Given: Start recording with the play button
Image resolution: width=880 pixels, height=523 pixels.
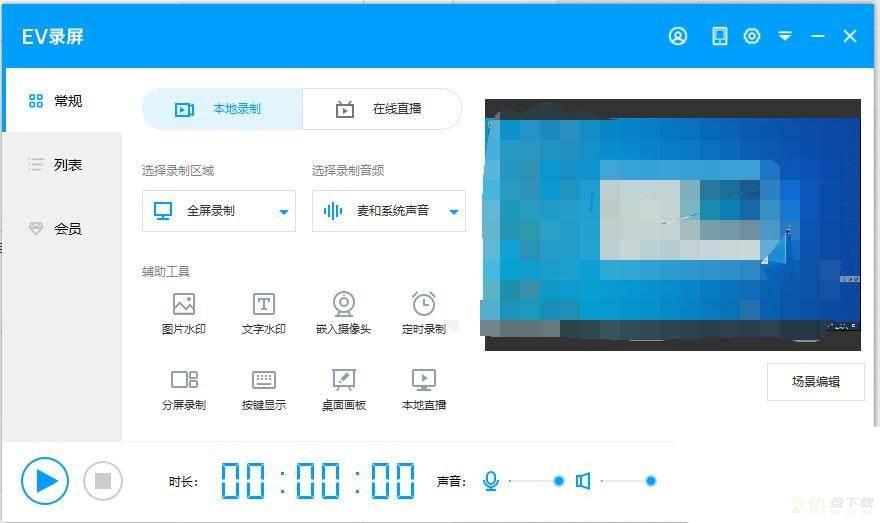Looking at the screenshot, I should [45, 481].
